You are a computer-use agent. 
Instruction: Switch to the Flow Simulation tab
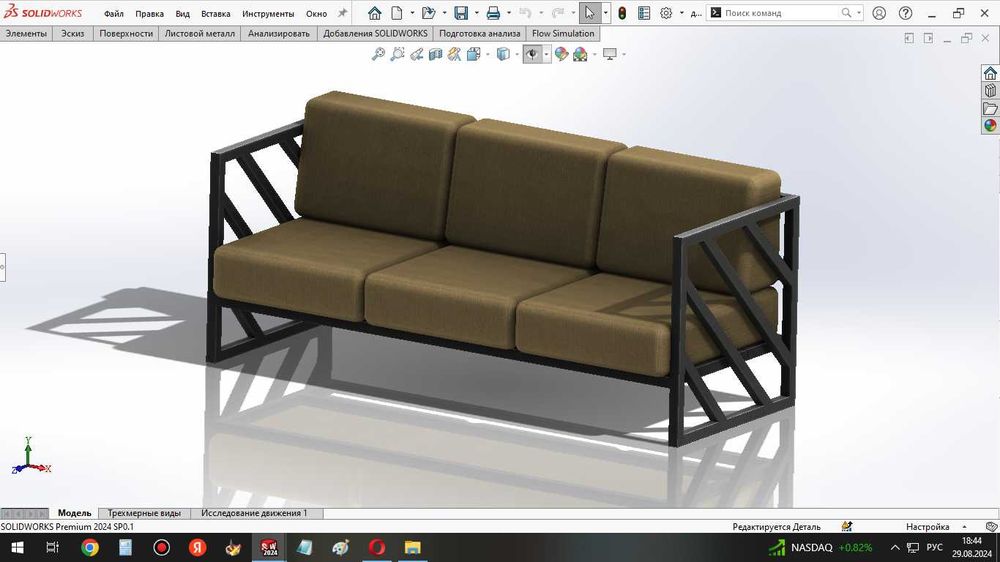coord(563,33)
